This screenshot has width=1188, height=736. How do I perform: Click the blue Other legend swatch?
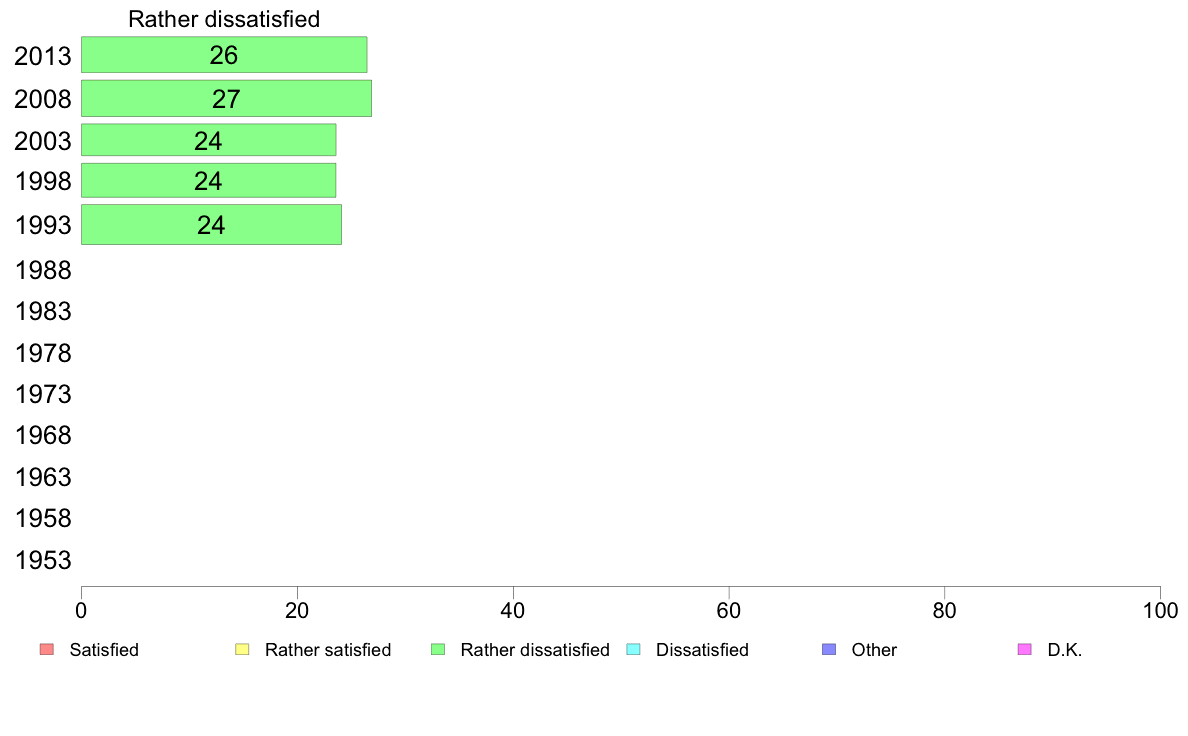828,650
